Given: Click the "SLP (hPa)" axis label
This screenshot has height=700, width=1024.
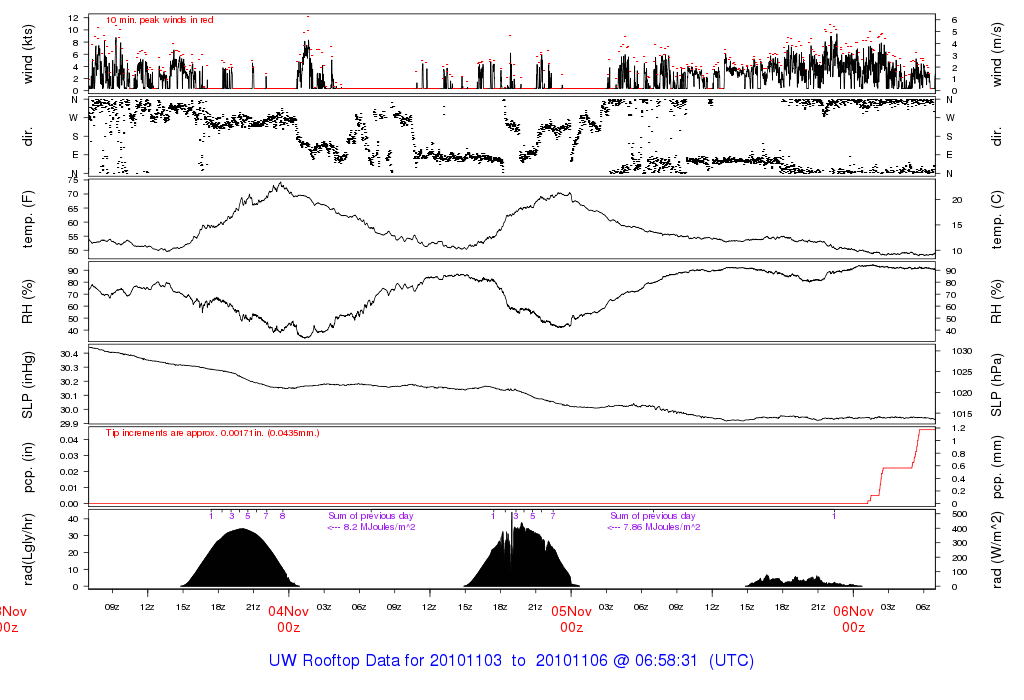Looking at the screenshot, I should (997, 385).
